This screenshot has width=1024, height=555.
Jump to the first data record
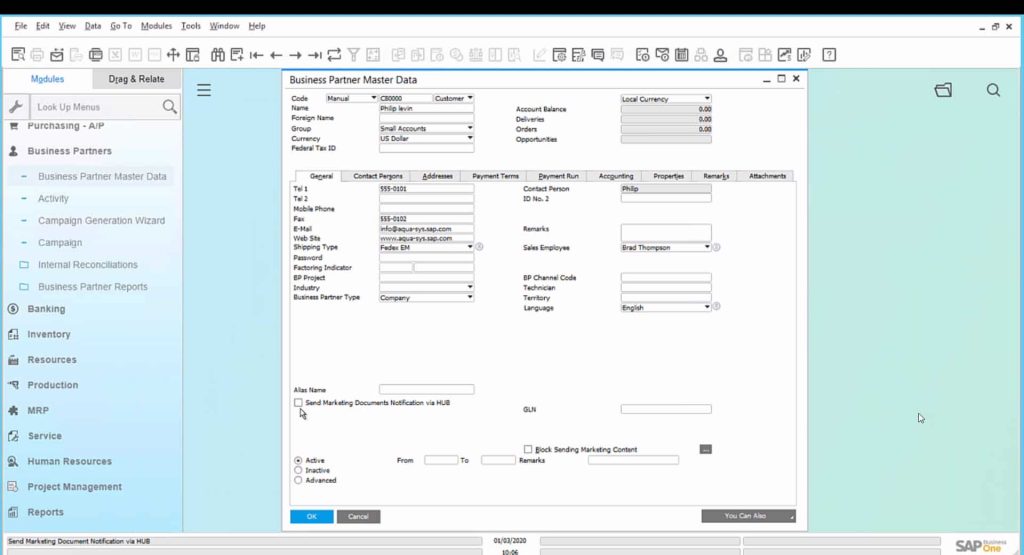point(256,55)
